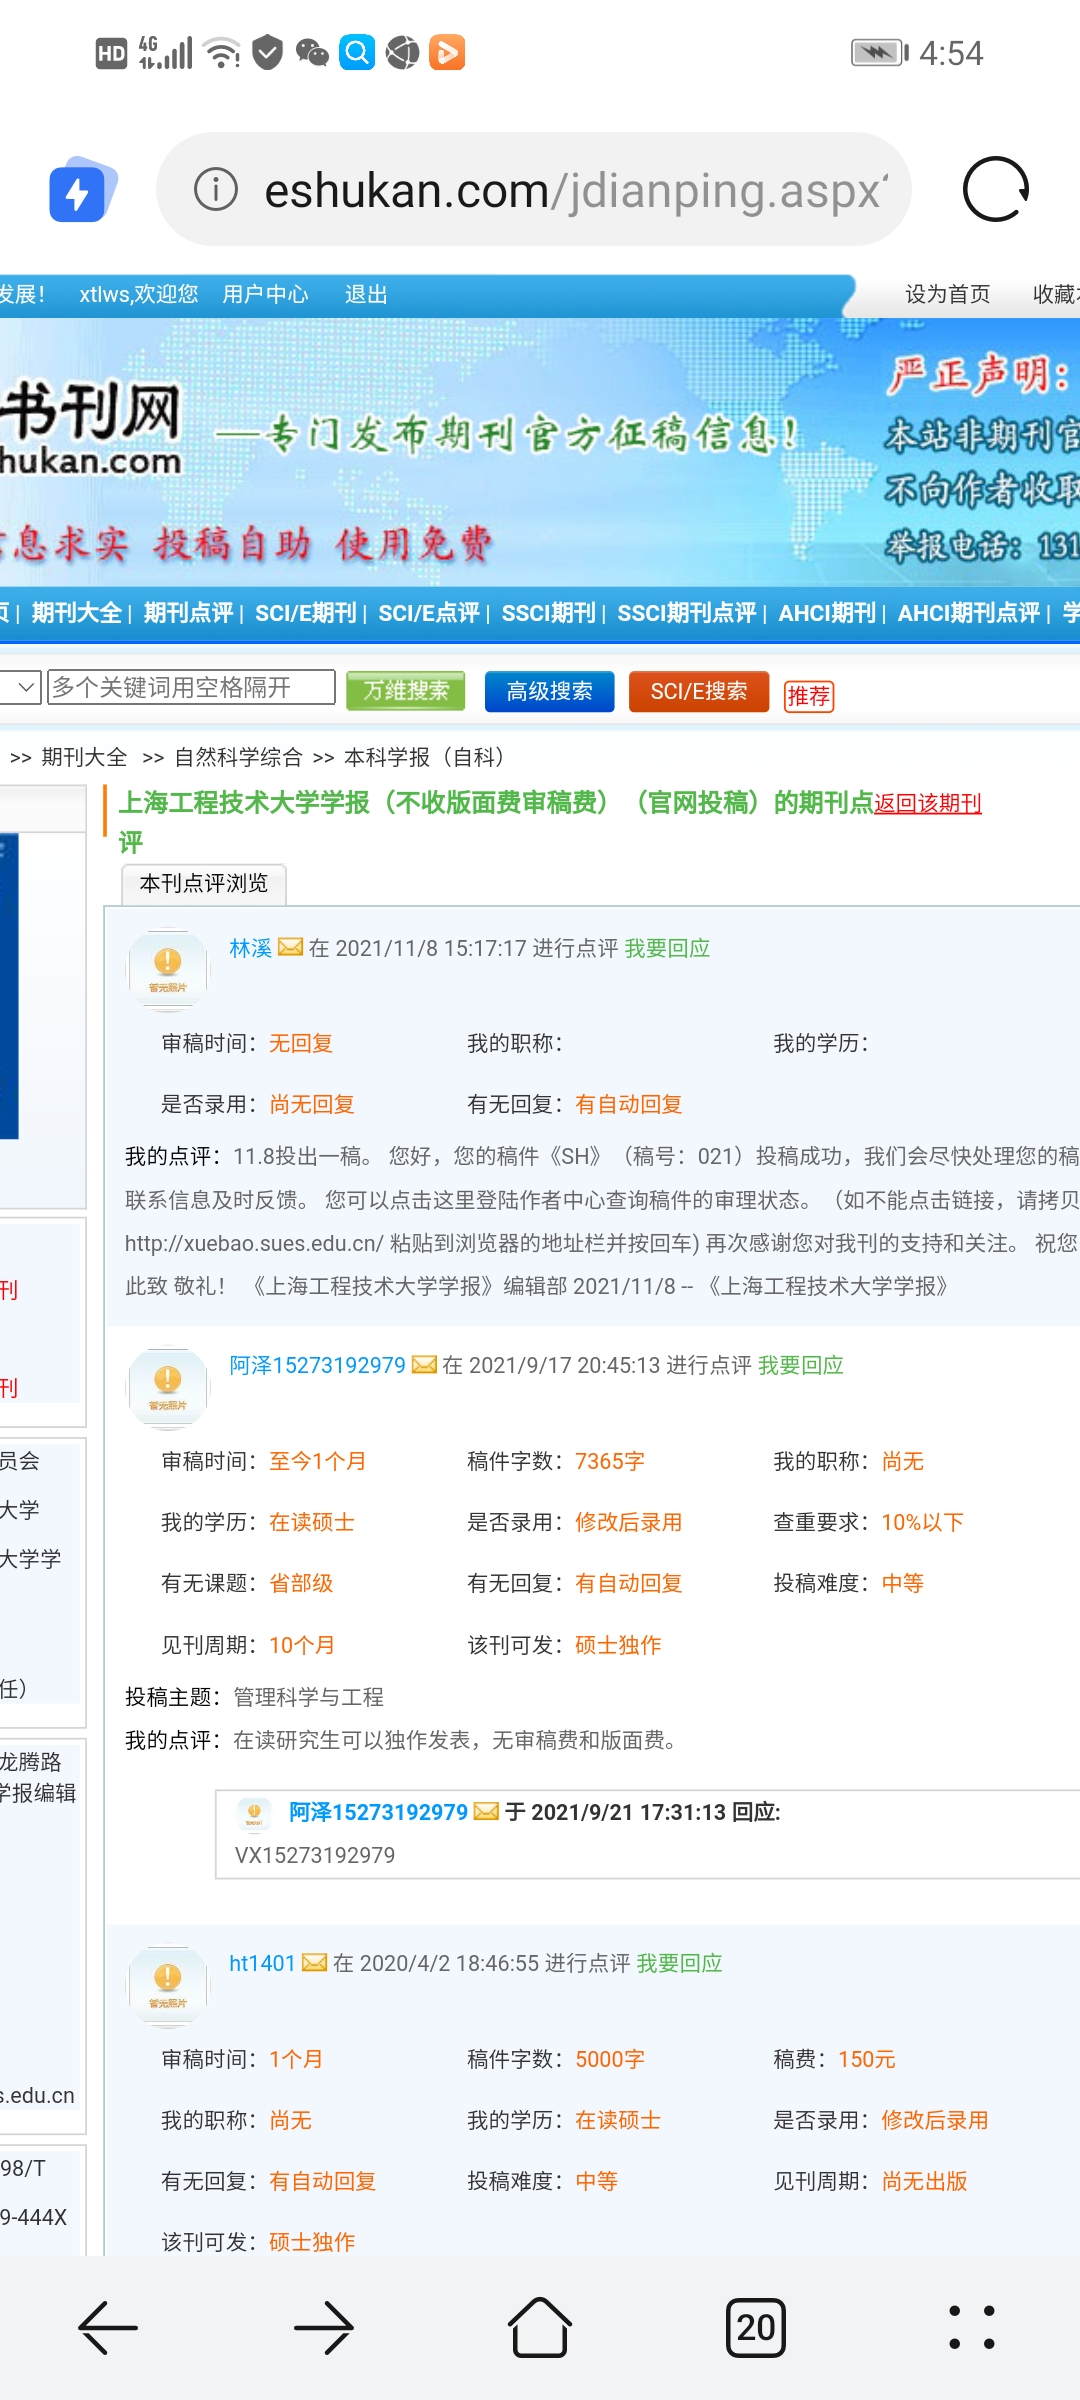Image resolution: width=1080 pixels, height=2400 pixels.
Task: Select the 本刊点评浏览 tab
Action: 204,884
